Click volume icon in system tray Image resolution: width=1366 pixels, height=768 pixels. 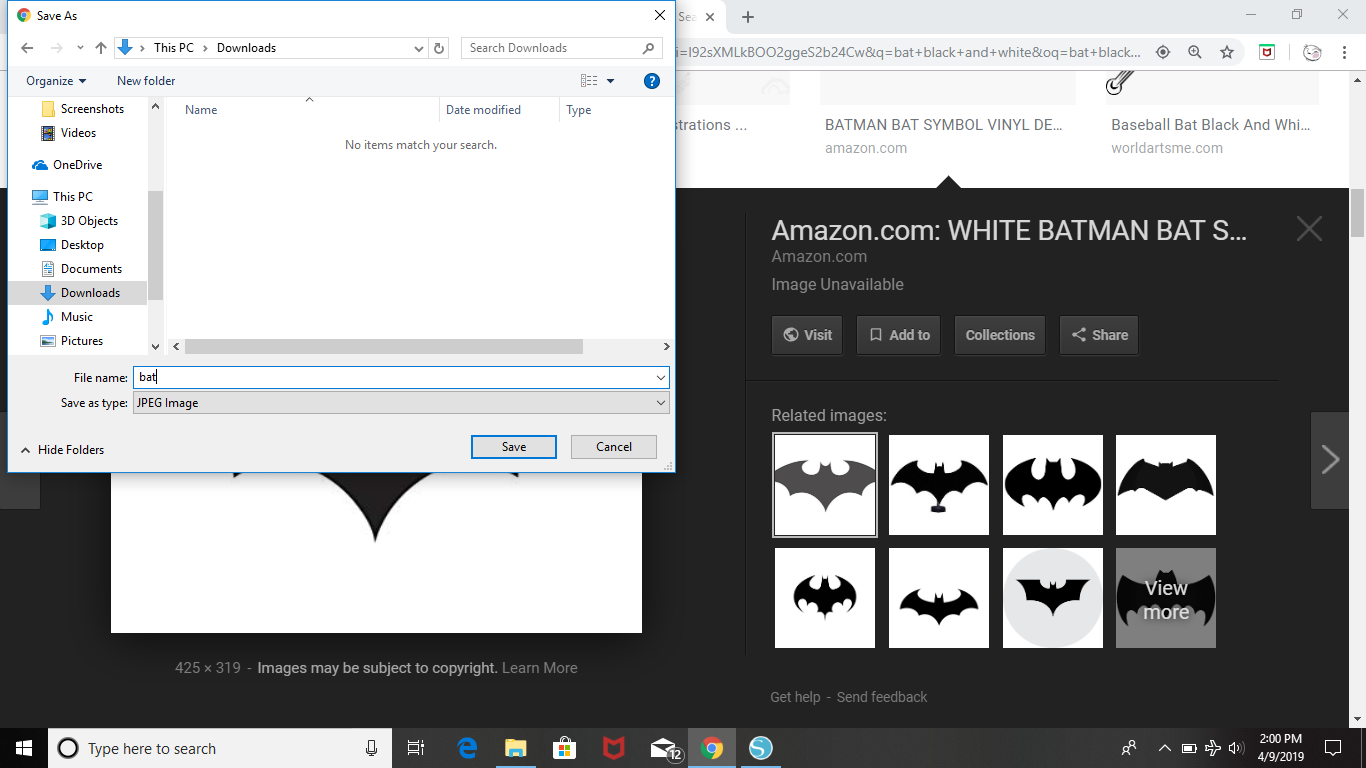tap(1236, 748)
